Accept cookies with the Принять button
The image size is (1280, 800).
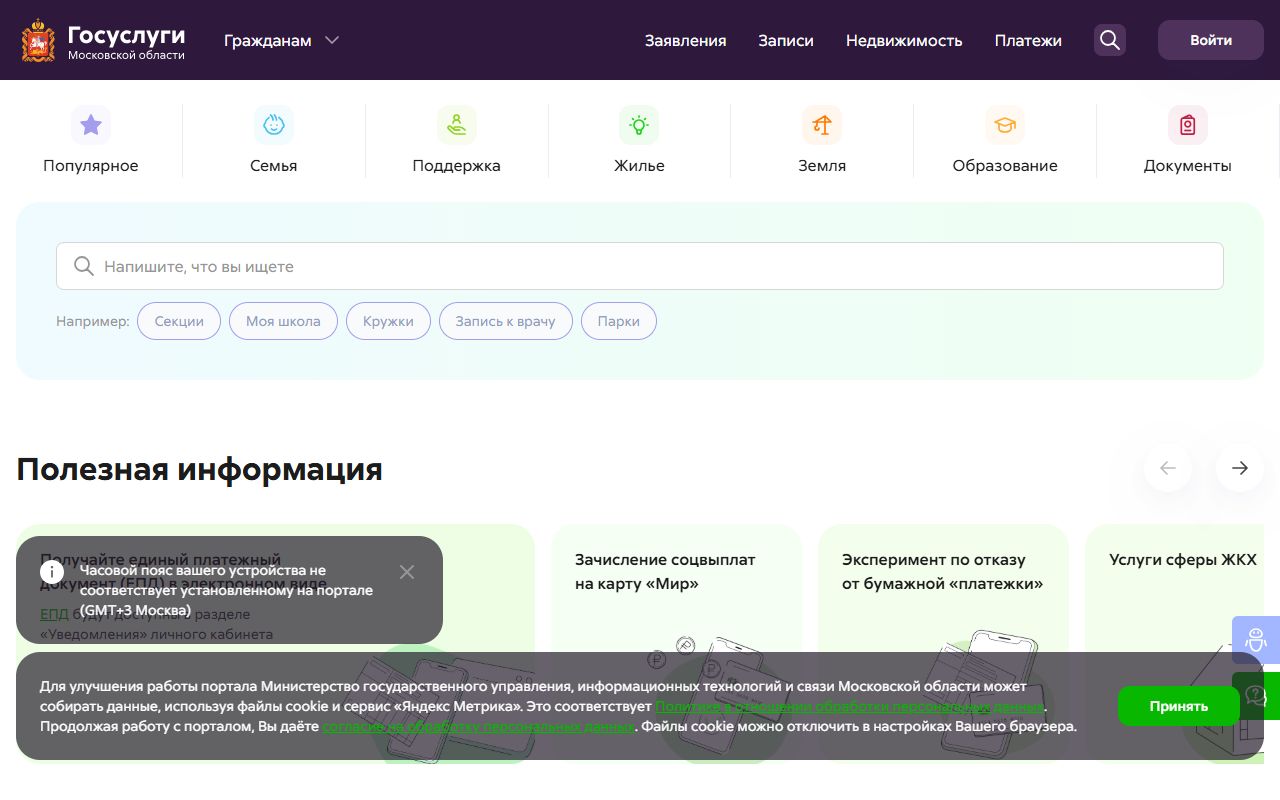[1179, 706]
